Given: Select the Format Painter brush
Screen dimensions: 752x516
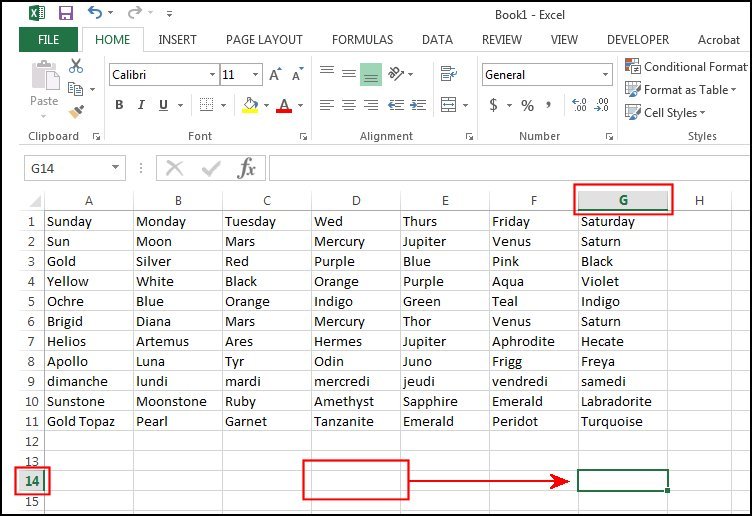Looking at the screenshot, I should click(x=76, y=112).
